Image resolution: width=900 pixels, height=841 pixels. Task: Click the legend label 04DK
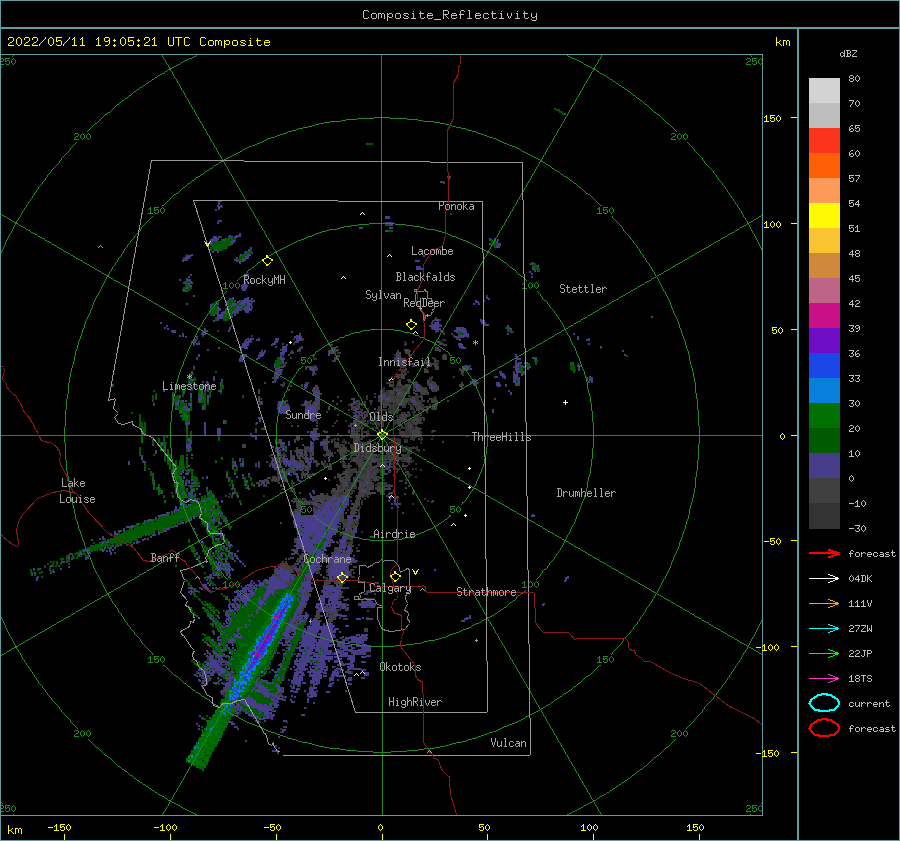click(x=860, y=578)
